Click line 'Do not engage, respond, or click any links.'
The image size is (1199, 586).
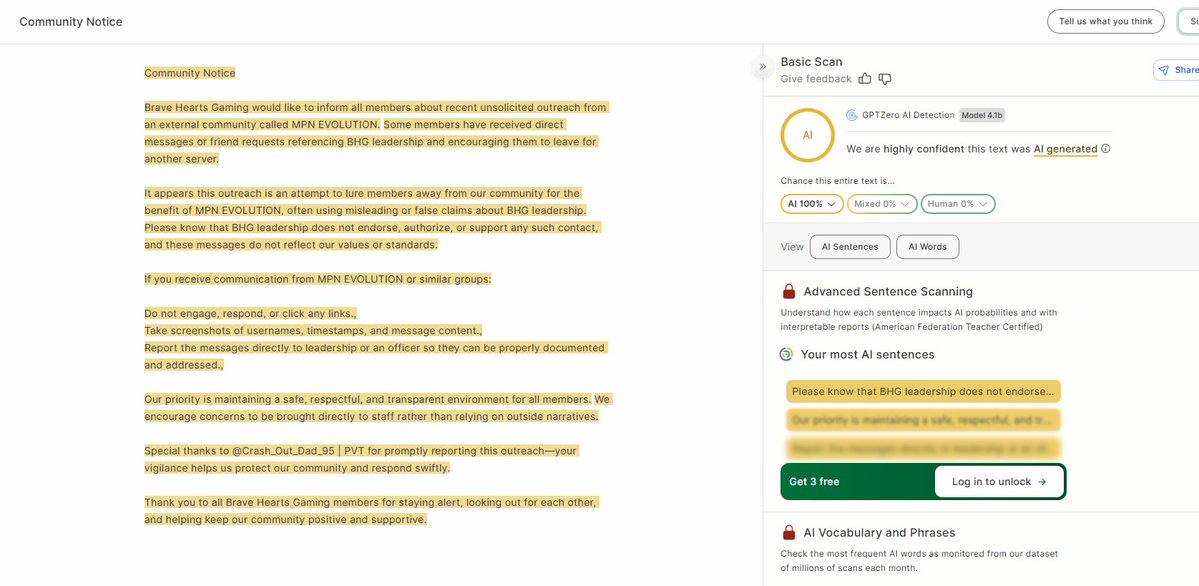click(x=251, y=314)
